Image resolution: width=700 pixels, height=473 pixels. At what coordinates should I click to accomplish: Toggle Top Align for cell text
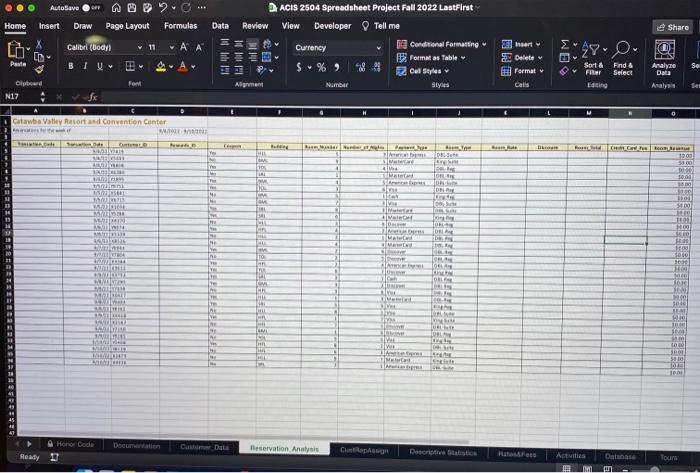click(225, 43)
